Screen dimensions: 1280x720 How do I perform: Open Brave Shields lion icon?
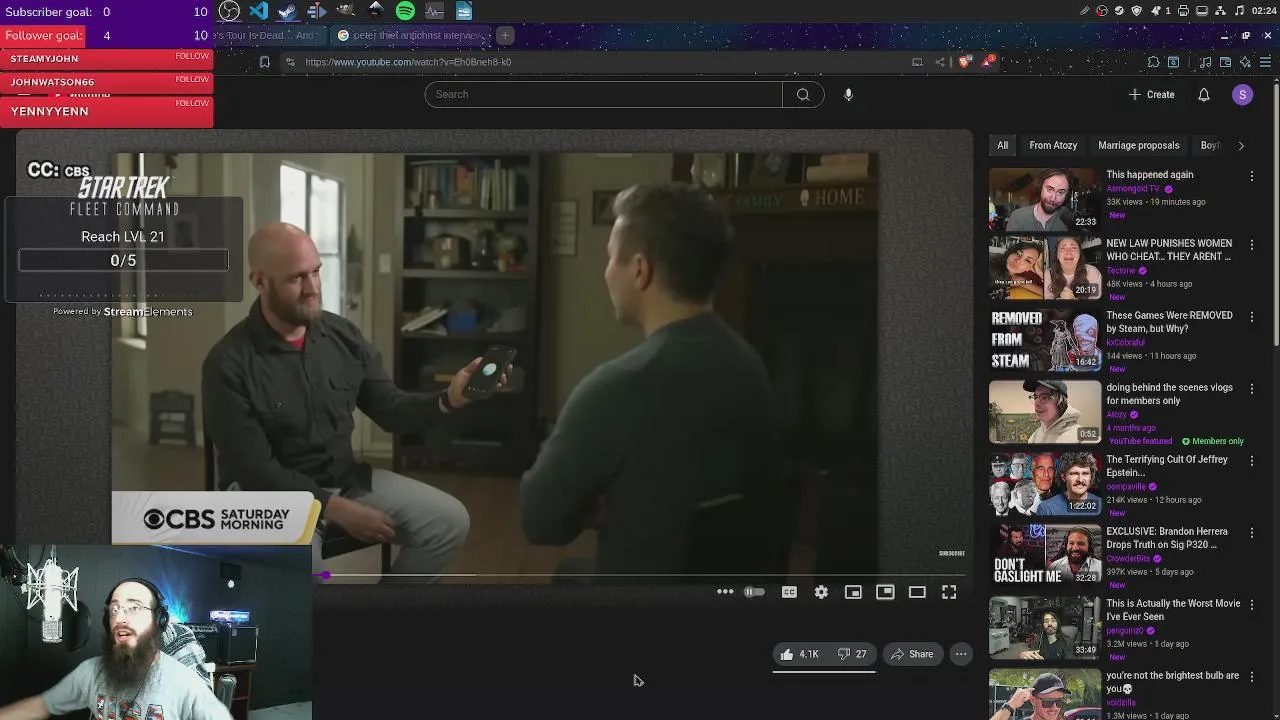coord(964,62)
